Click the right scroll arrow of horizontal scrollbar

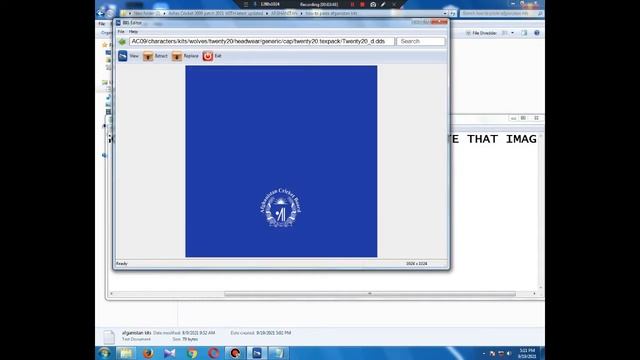click(x=534, y=293)
